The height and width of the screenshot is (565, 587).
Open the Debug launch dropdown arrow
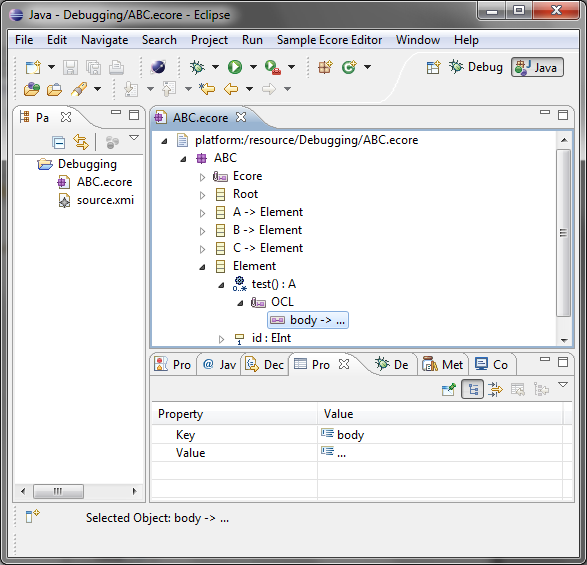pos(215,67)
